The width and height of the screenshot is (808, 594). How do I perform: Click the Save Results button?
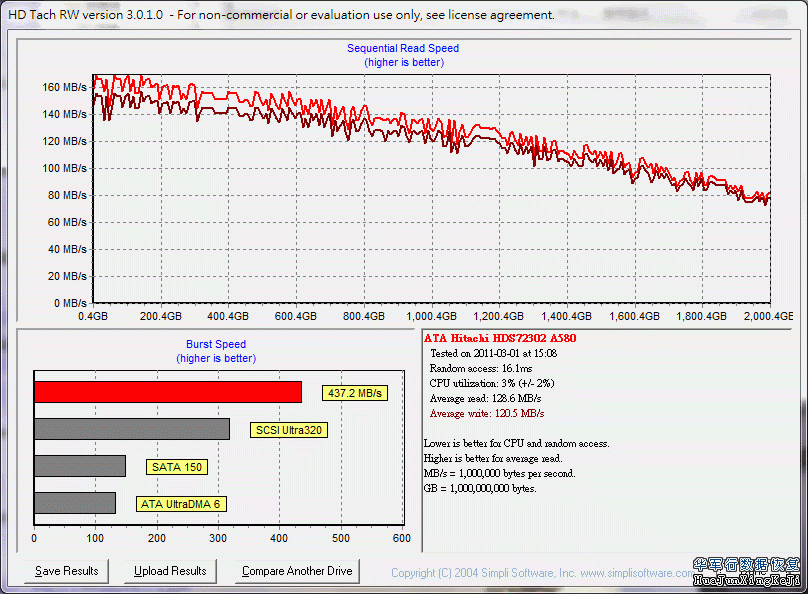(x=67, y=571)
